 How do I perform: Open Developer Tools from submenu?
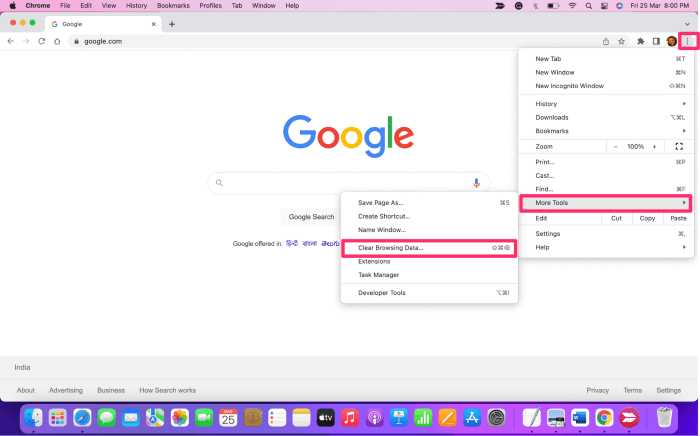click(429, 293)
